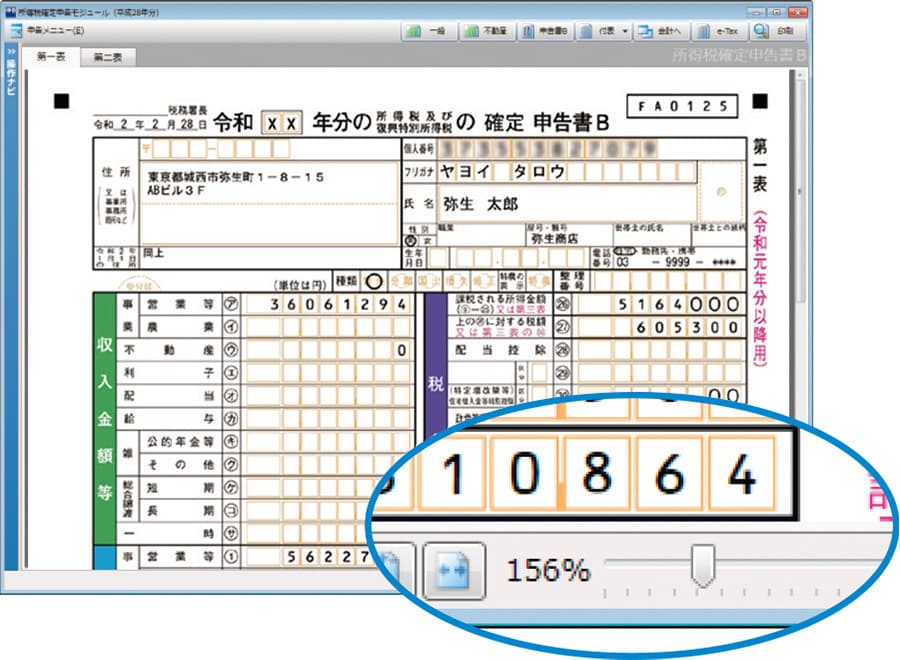The height and width of the screenshot is (660, 900).
Task: Select 男 in the 性別 field
Action: pyautogui.click(x=410, y=241)
